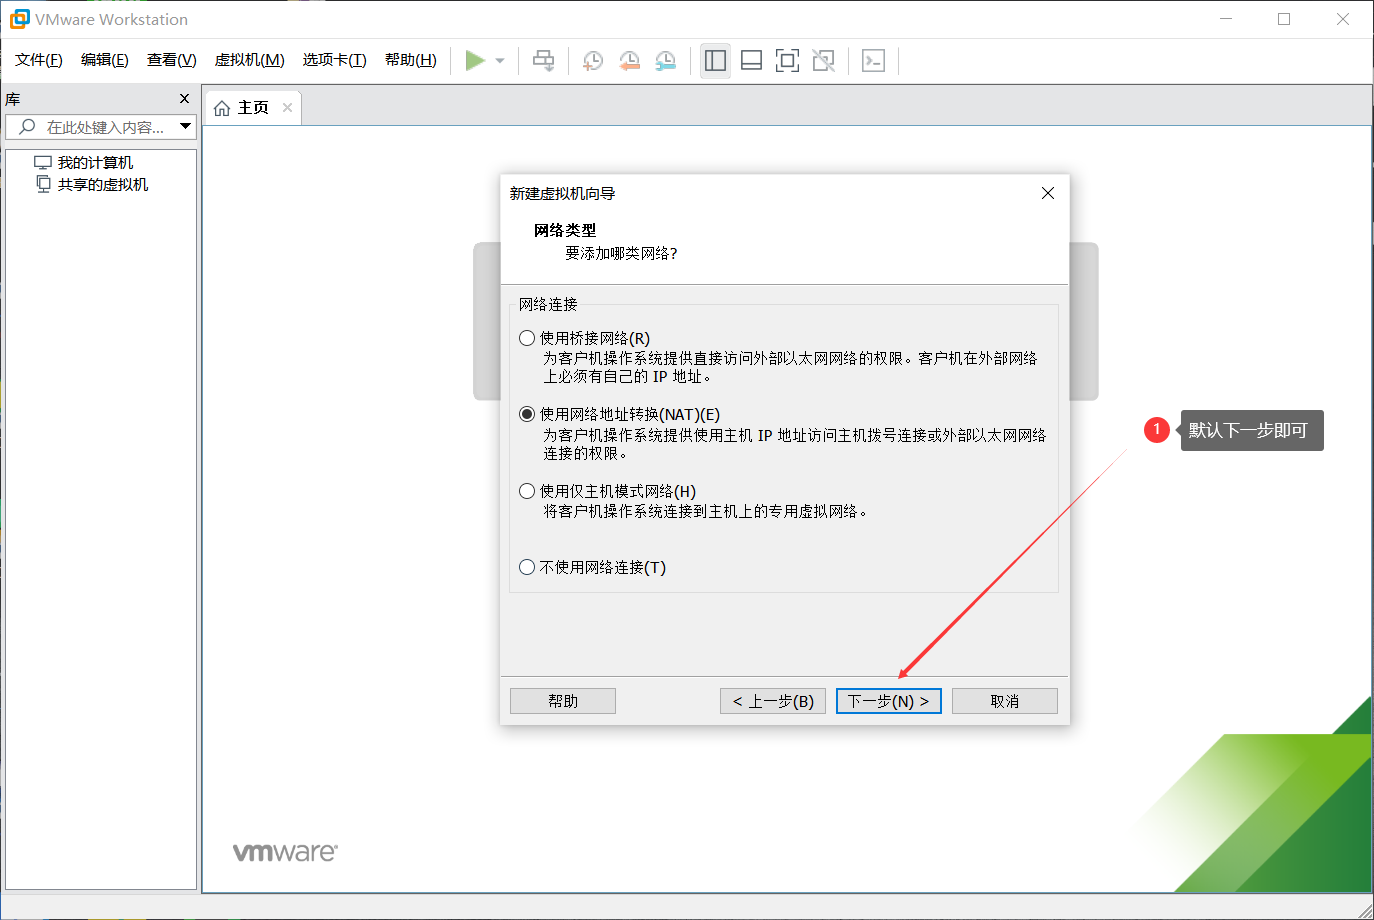Open the 文件(F) menu

click(x=39, y=60)
